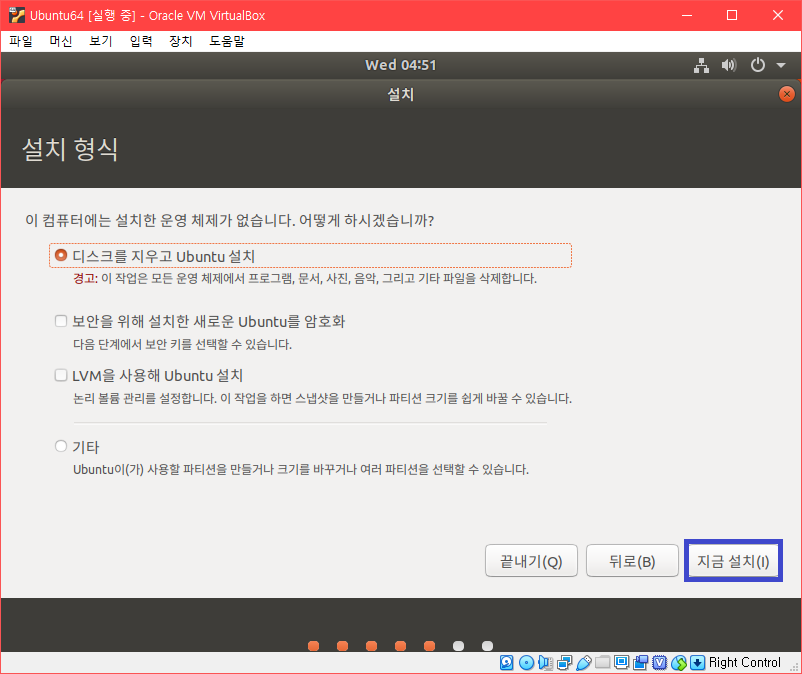Select 디스크를 지우고 Ubuntu 설치 radio button
This screenshot has width=802, height=674.
tap(61, 255)
